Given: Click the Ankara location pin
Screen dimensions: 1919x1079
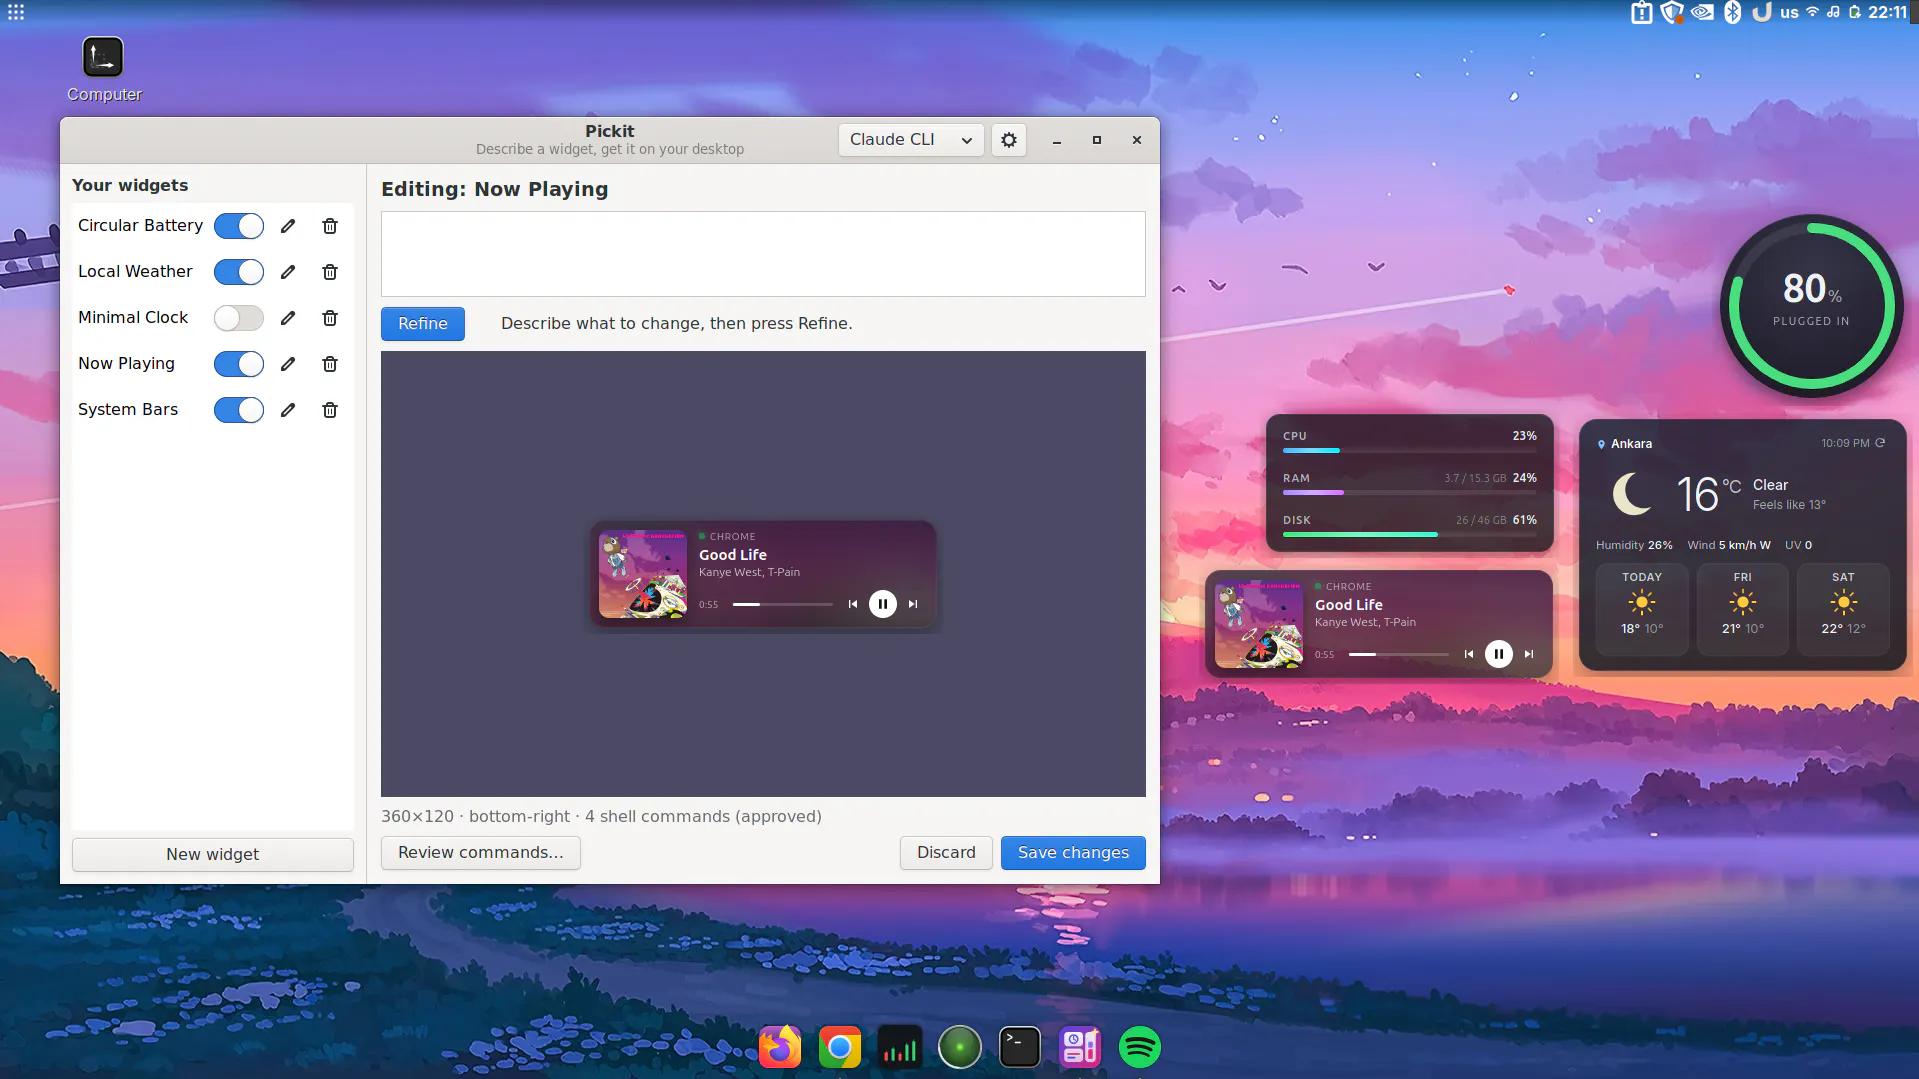Looking at the screenshot, I should [1601, 444].
